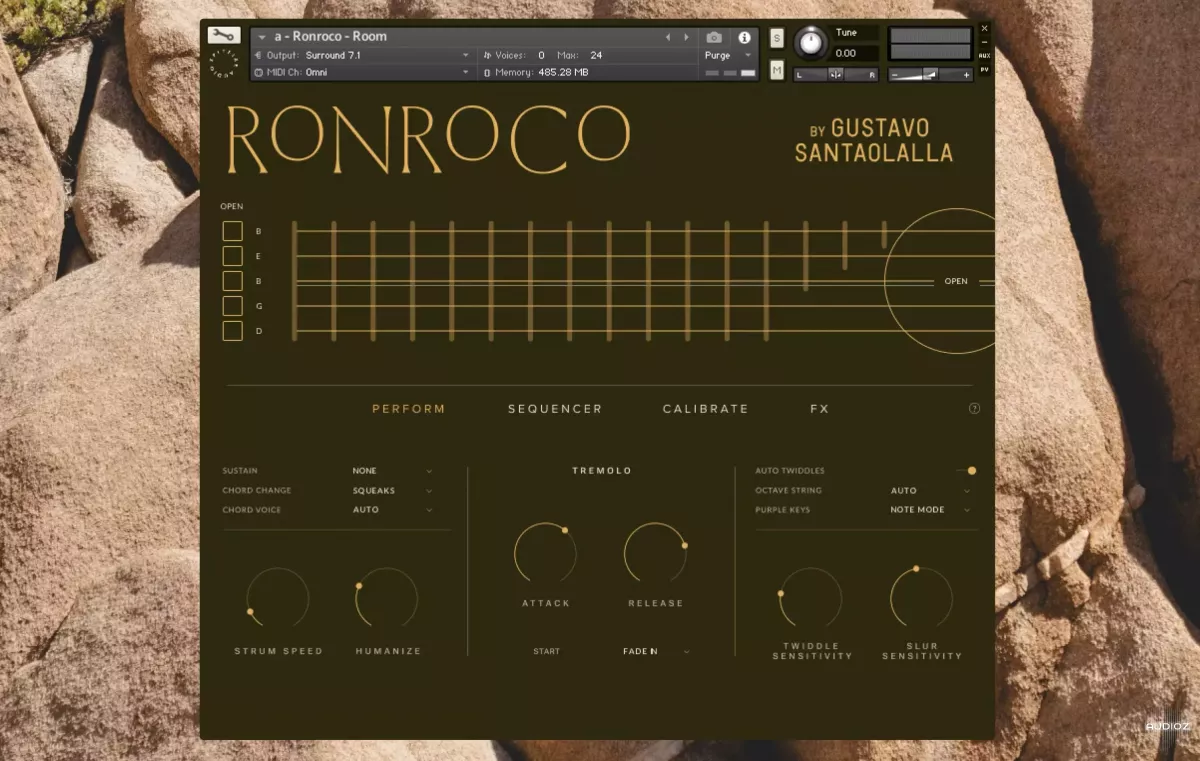Screen dimensions: 1200x761
Task: Check the open box for E string
Action: click(x=232, y=256)
